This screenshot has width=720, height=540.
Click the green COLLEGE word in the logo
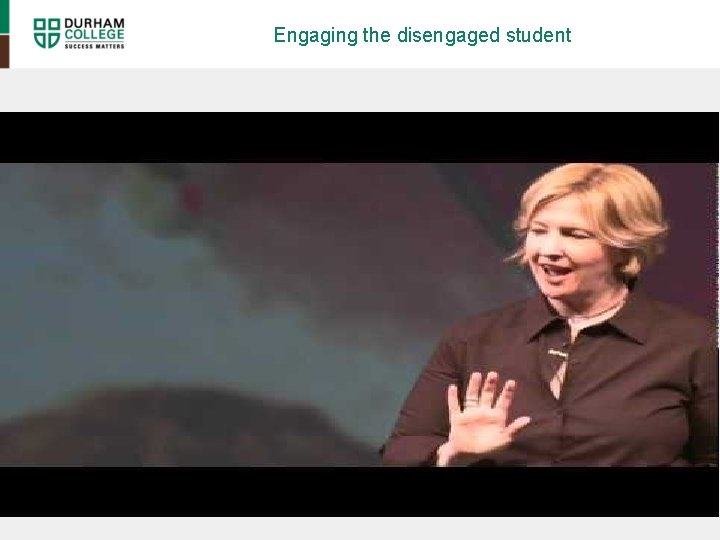click(94, 34)
